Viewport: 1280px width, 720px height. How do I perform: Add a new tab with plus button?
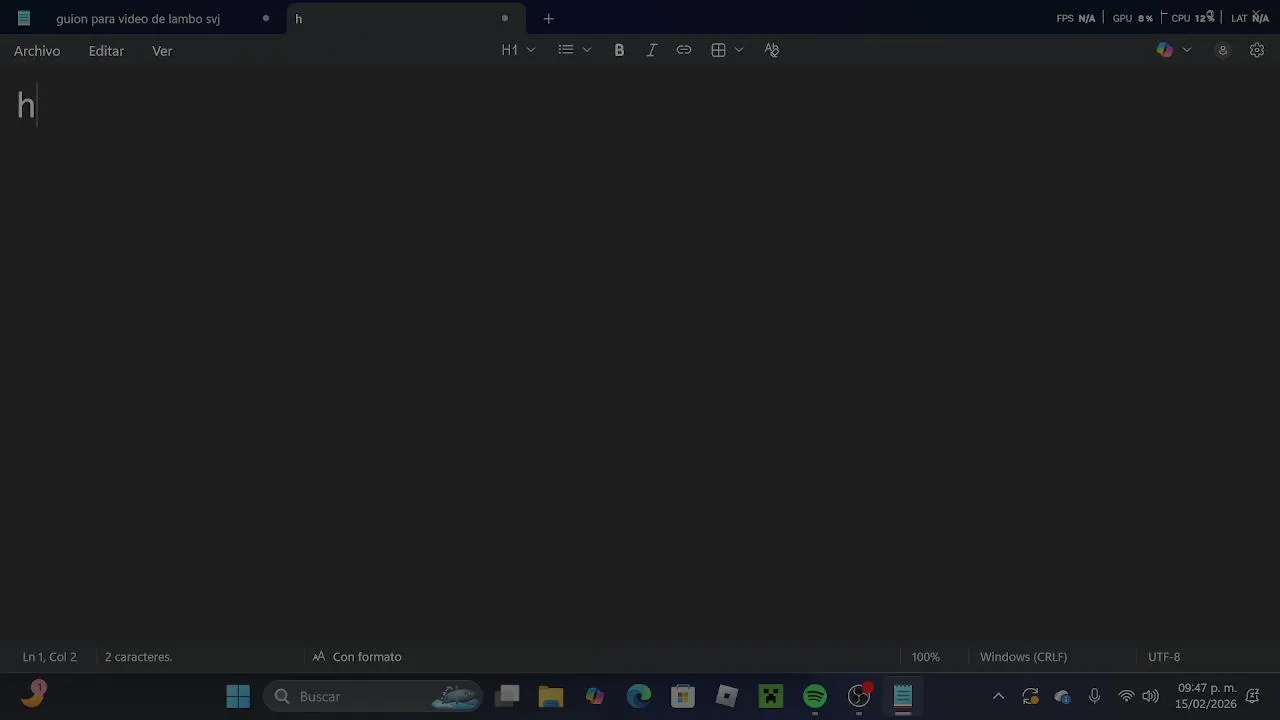tap(548, 19)
